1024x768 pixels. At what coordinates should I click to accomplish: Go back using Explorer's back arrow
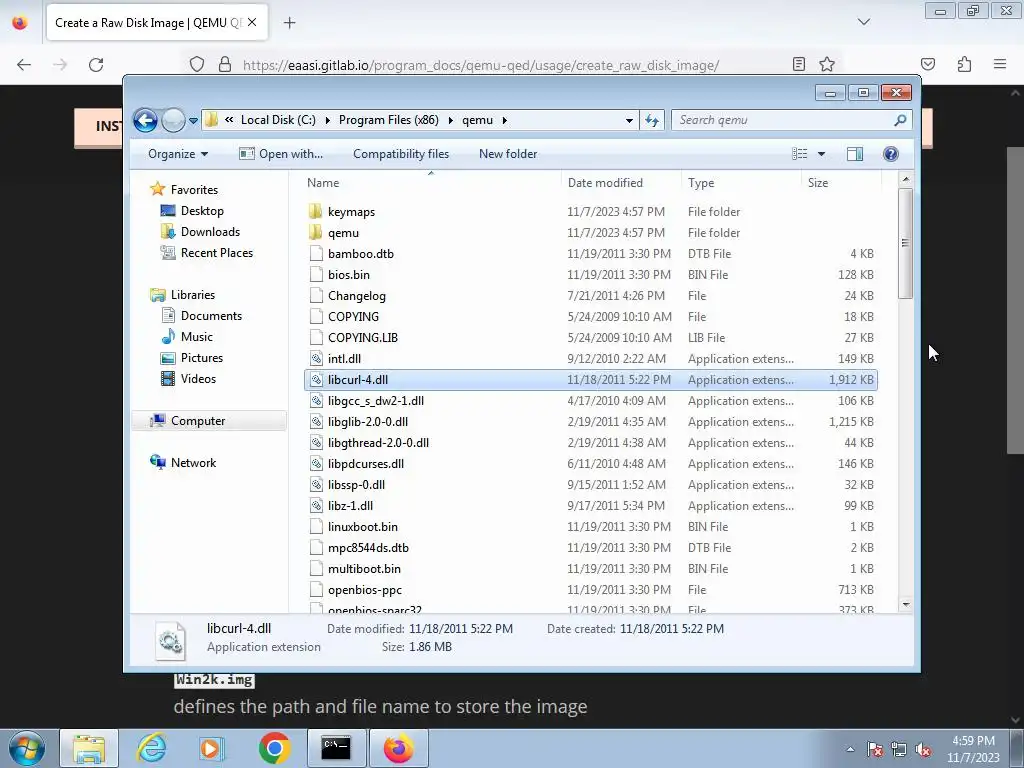coord(145,120)
